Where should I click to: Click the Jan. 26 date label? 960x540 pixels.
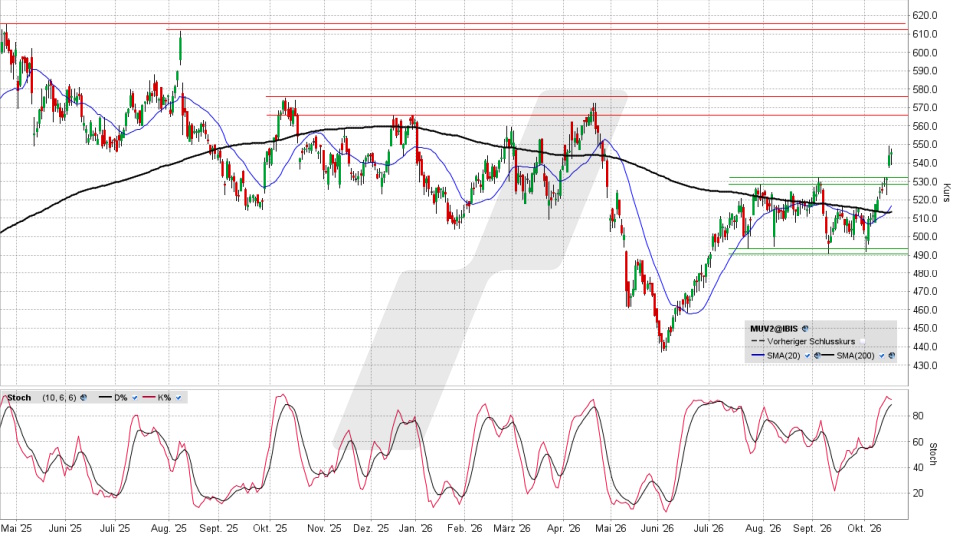pos(414,528)
